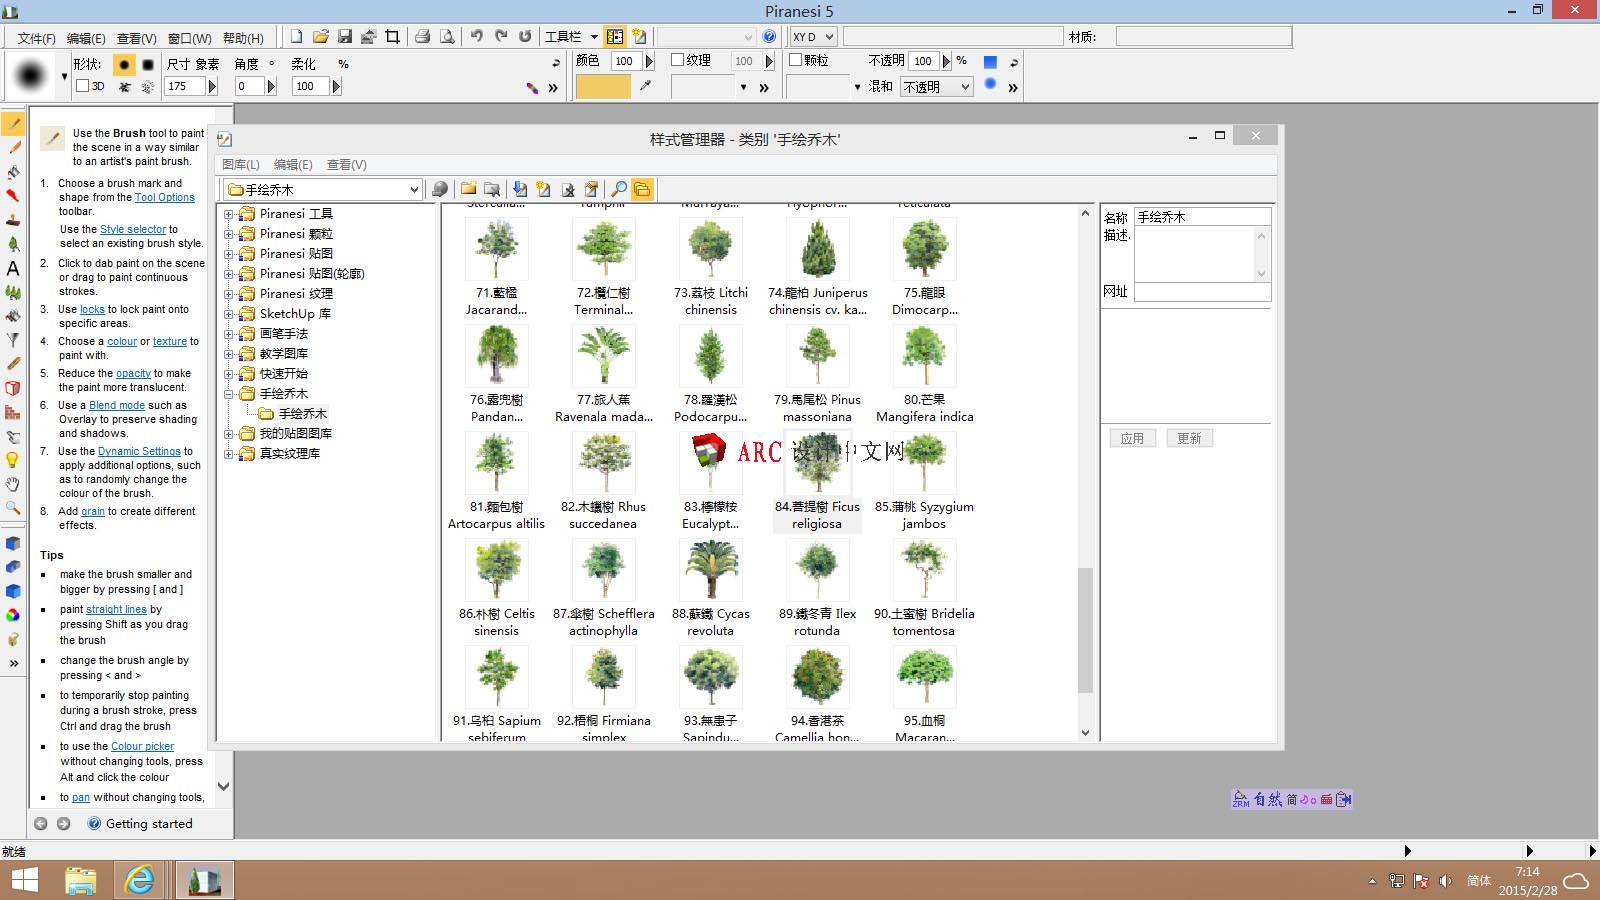Open the brush preview dropdown arrow
Image resolution: width=1600 pixels, height=900 pixels.
(65, 76)
